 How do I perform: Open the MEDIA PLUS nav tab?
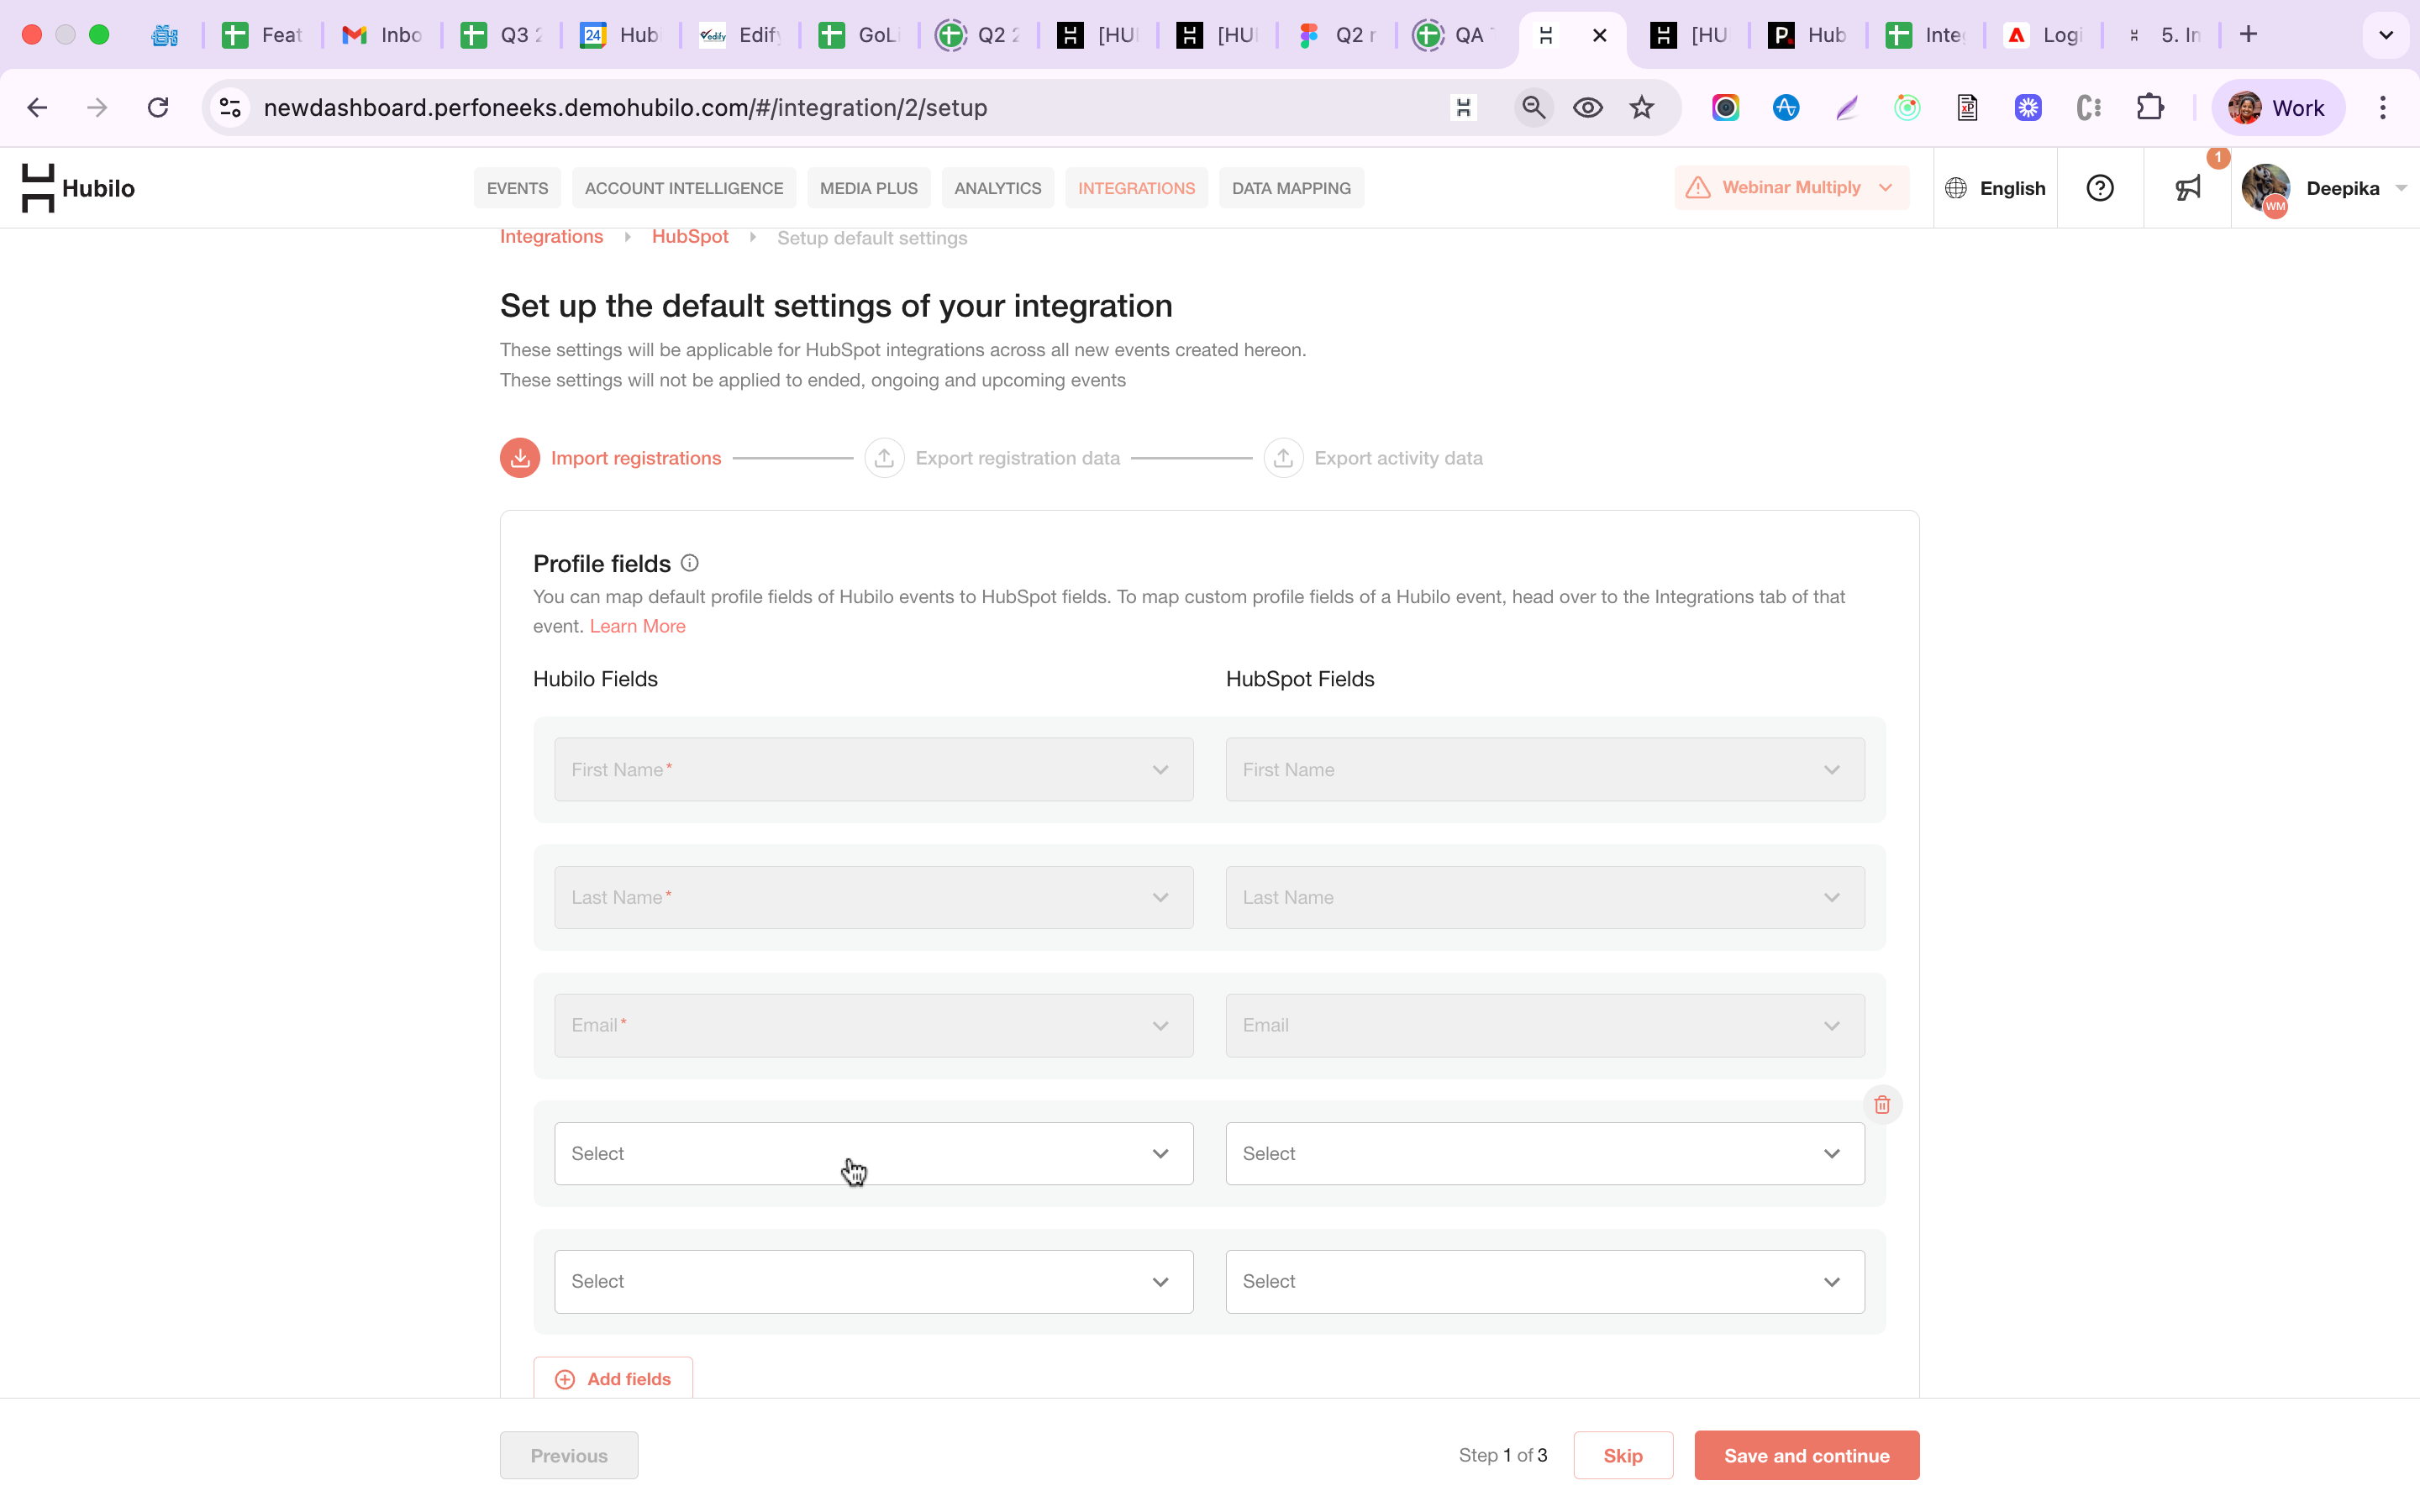[868, 188]
